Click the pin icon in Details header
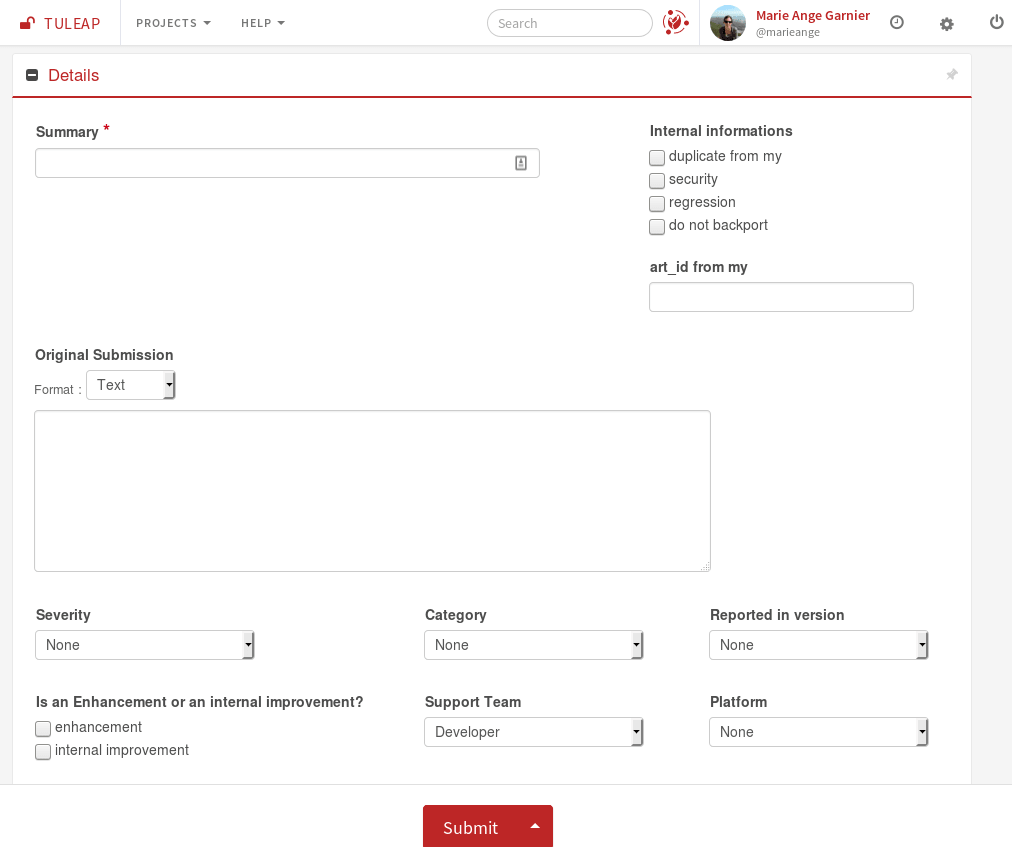Image resolution: width=1012 pixels, height=847 pixels. [952, 75]
